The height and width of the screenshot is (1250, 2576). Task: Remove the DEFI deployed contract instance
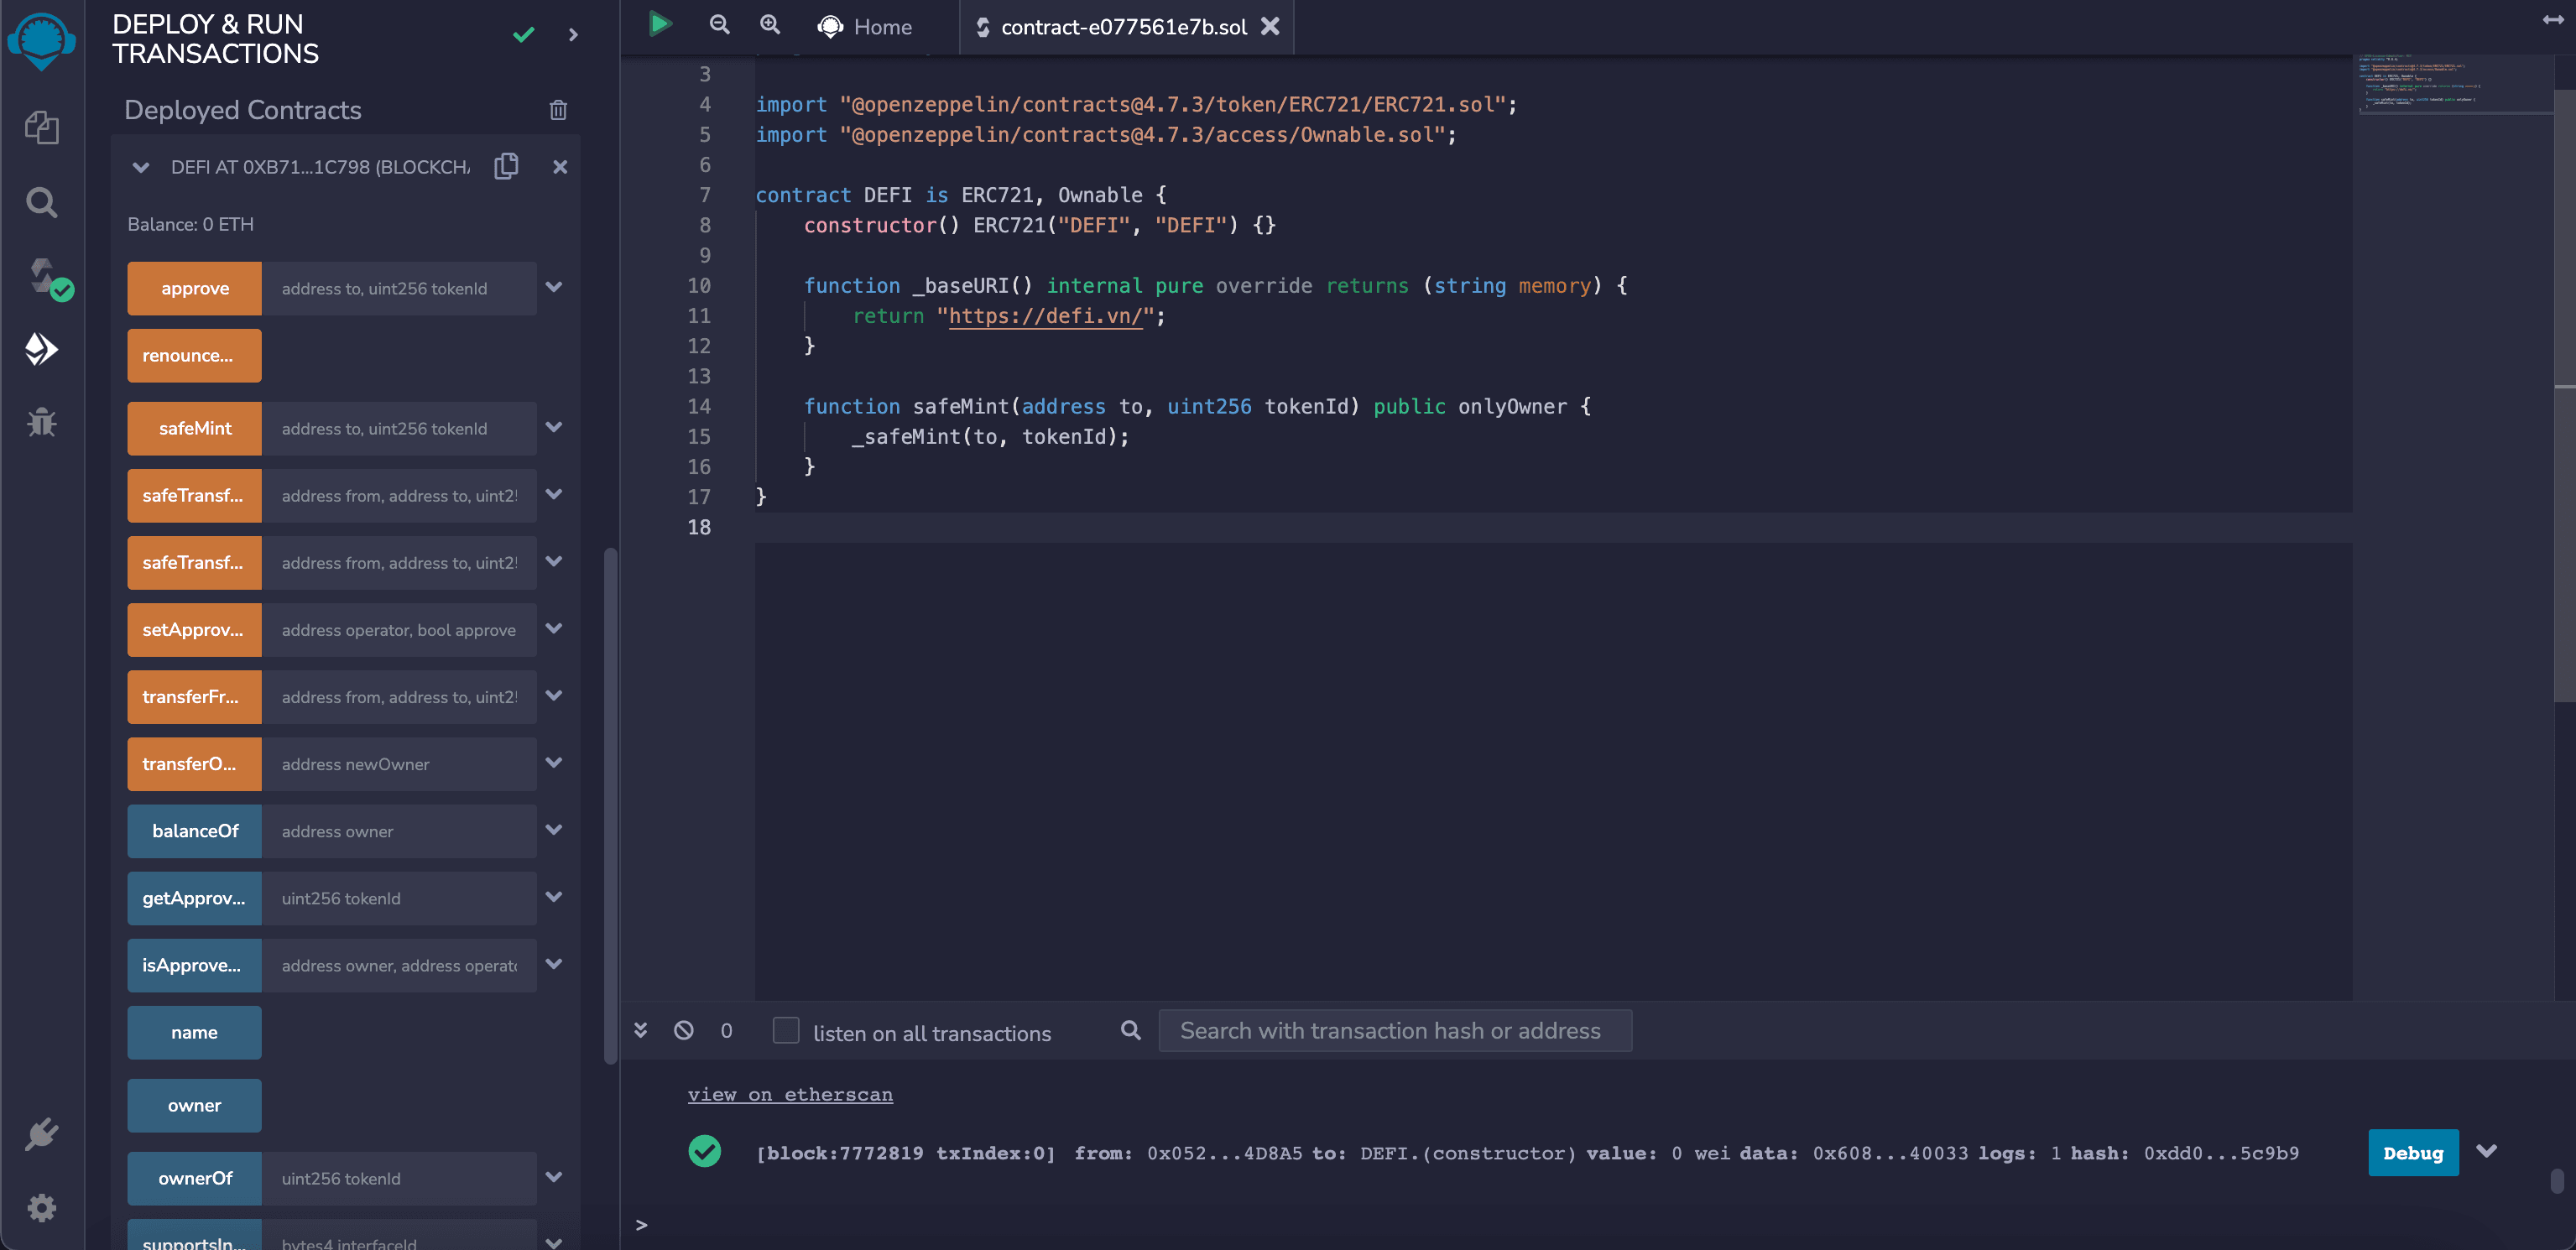pyautogui.click(x=560, y=167)
